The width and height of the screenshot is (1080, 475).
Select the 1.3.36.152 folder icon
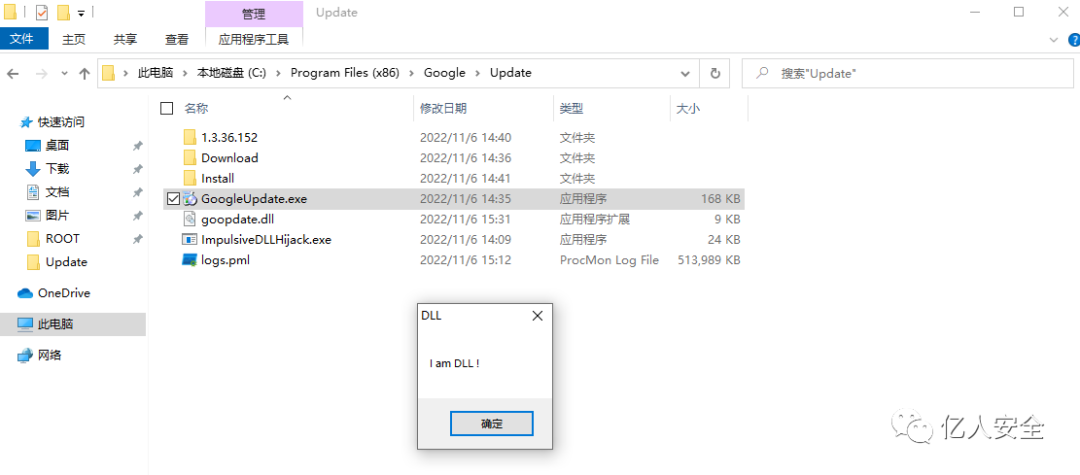190,138
